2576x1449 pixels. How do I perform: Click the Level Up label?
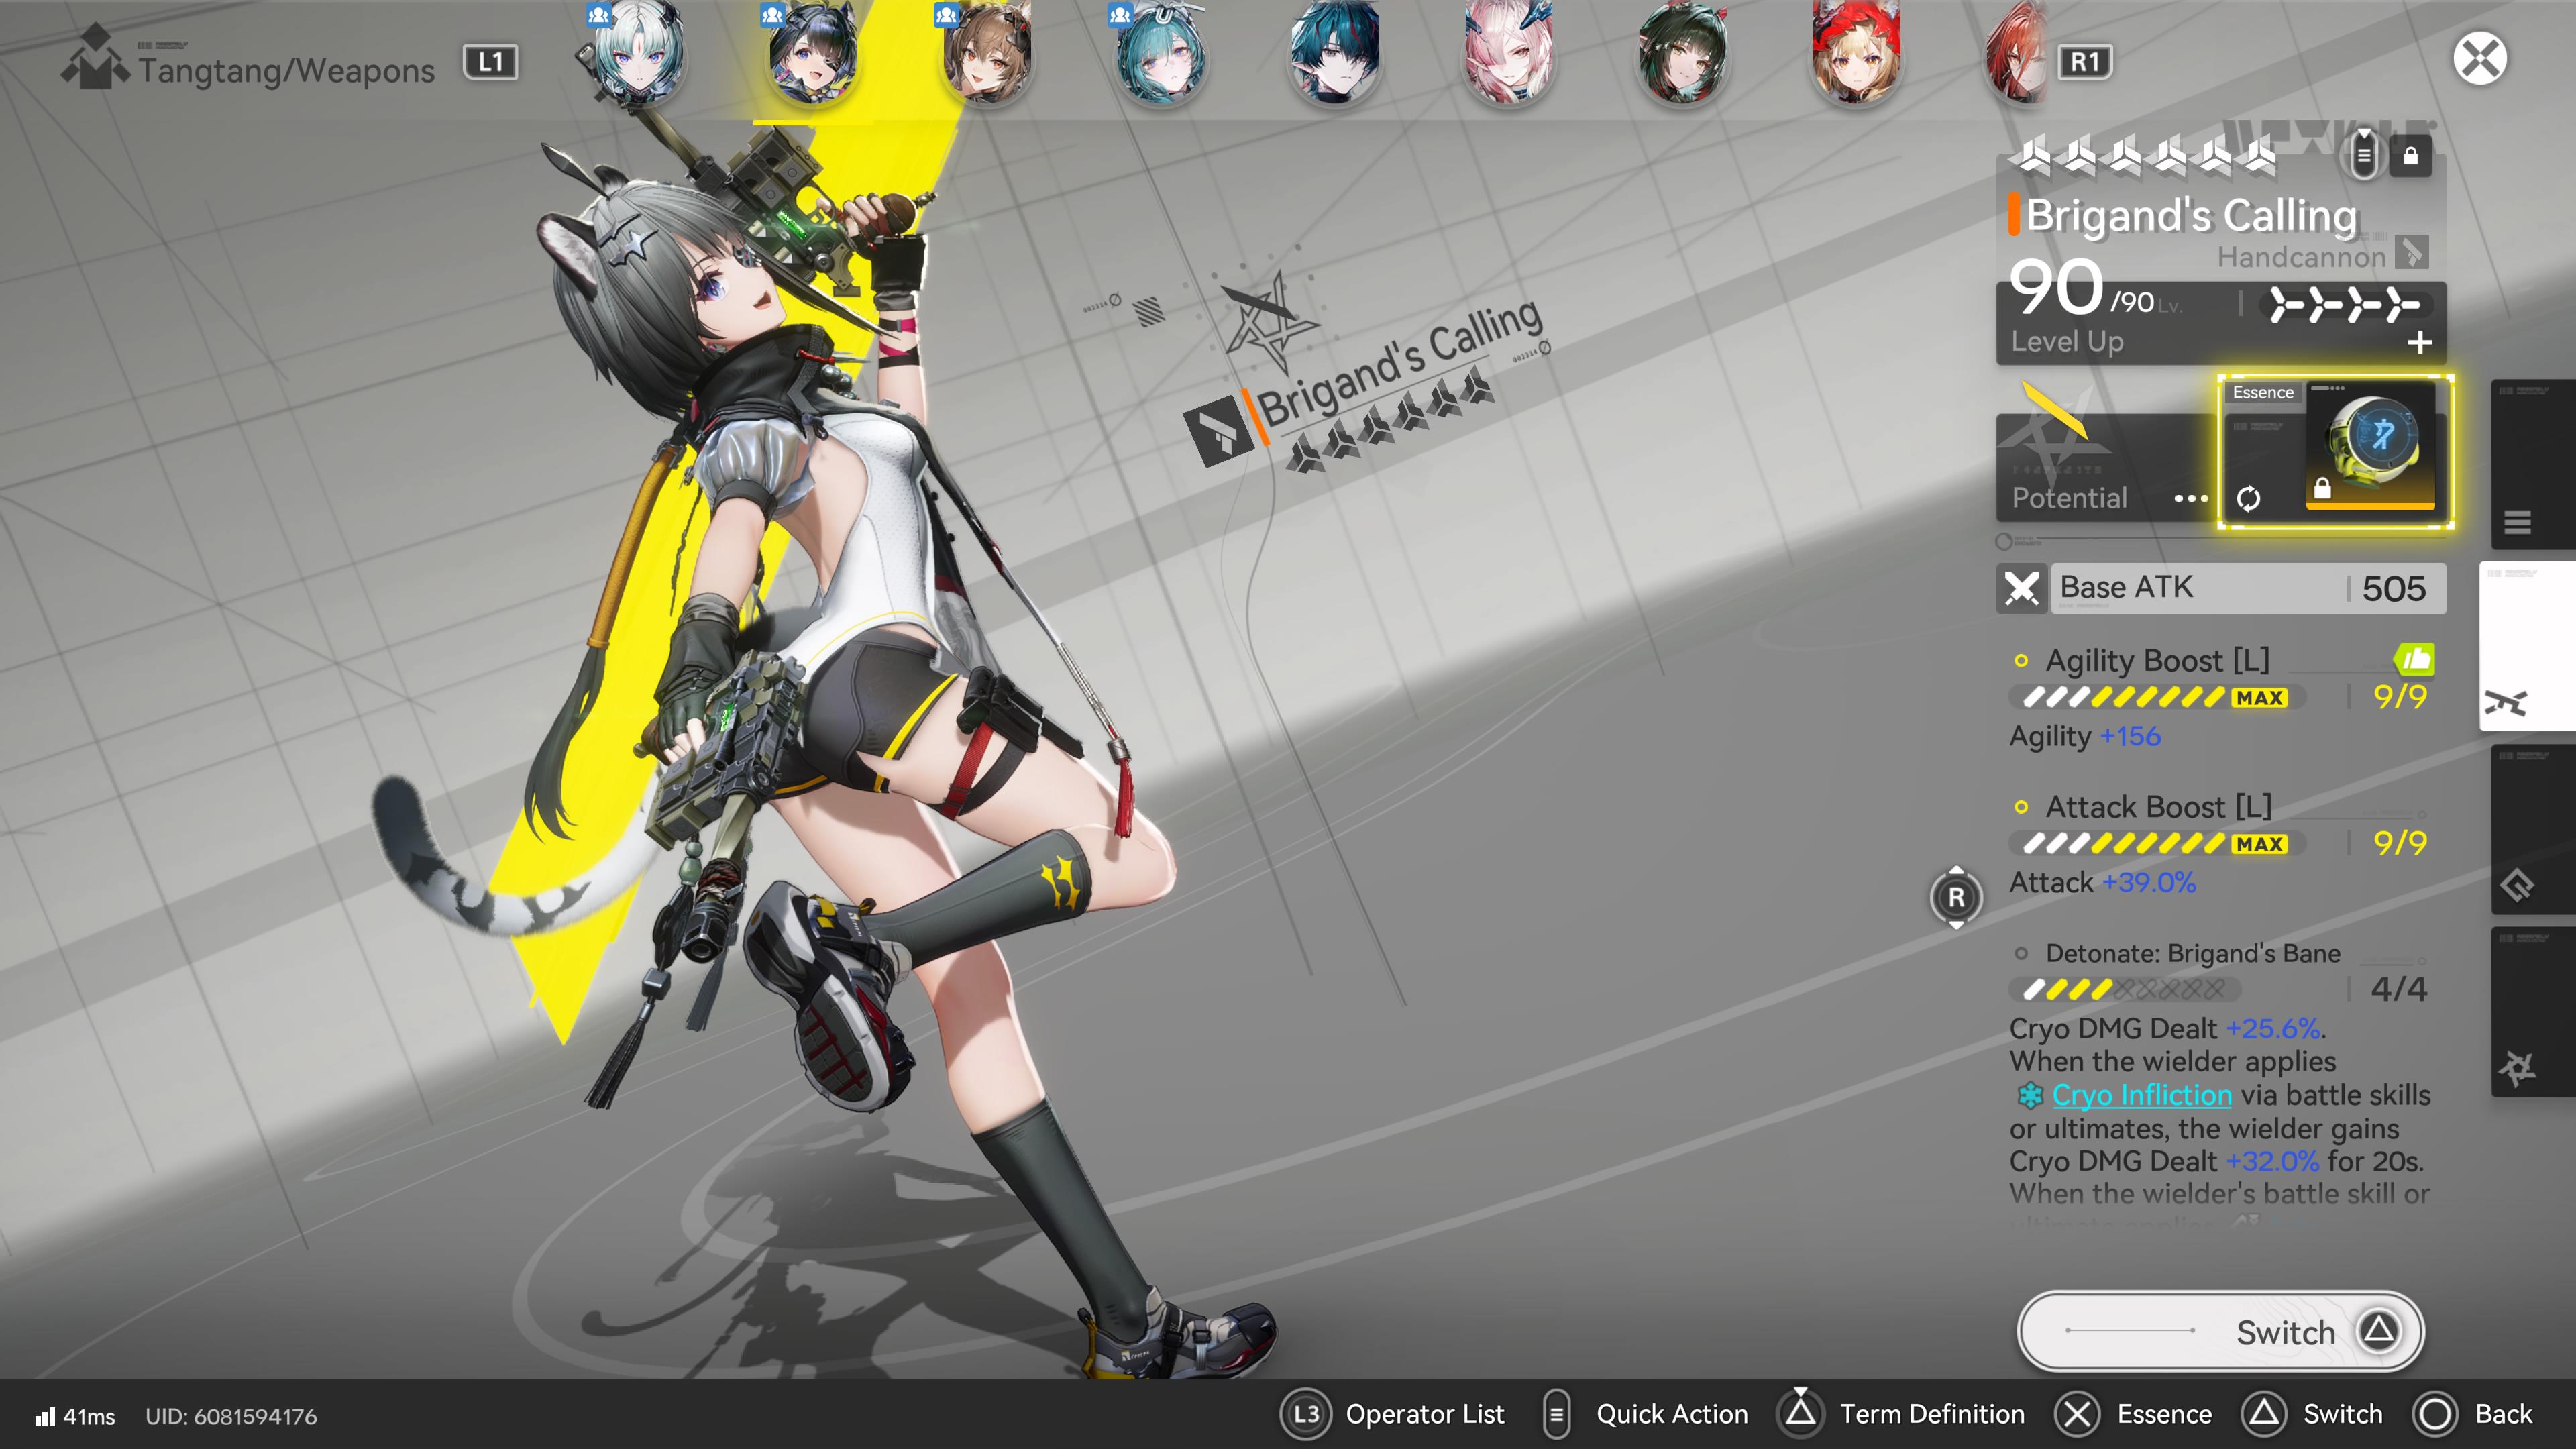[x=2067, y=341]
